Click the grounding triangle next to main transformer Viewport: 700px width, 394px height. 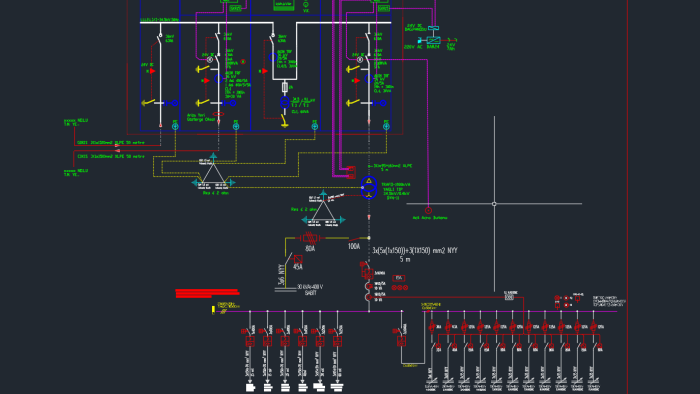(323, 210)
